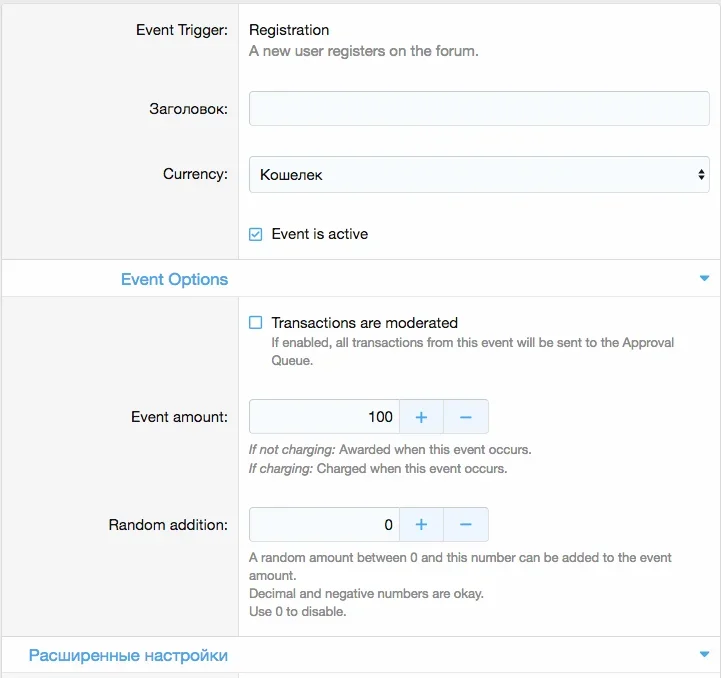Screen dimensions: 721x678
Task: Collapse Event Options using arrow icon
Action: point(704,278)
